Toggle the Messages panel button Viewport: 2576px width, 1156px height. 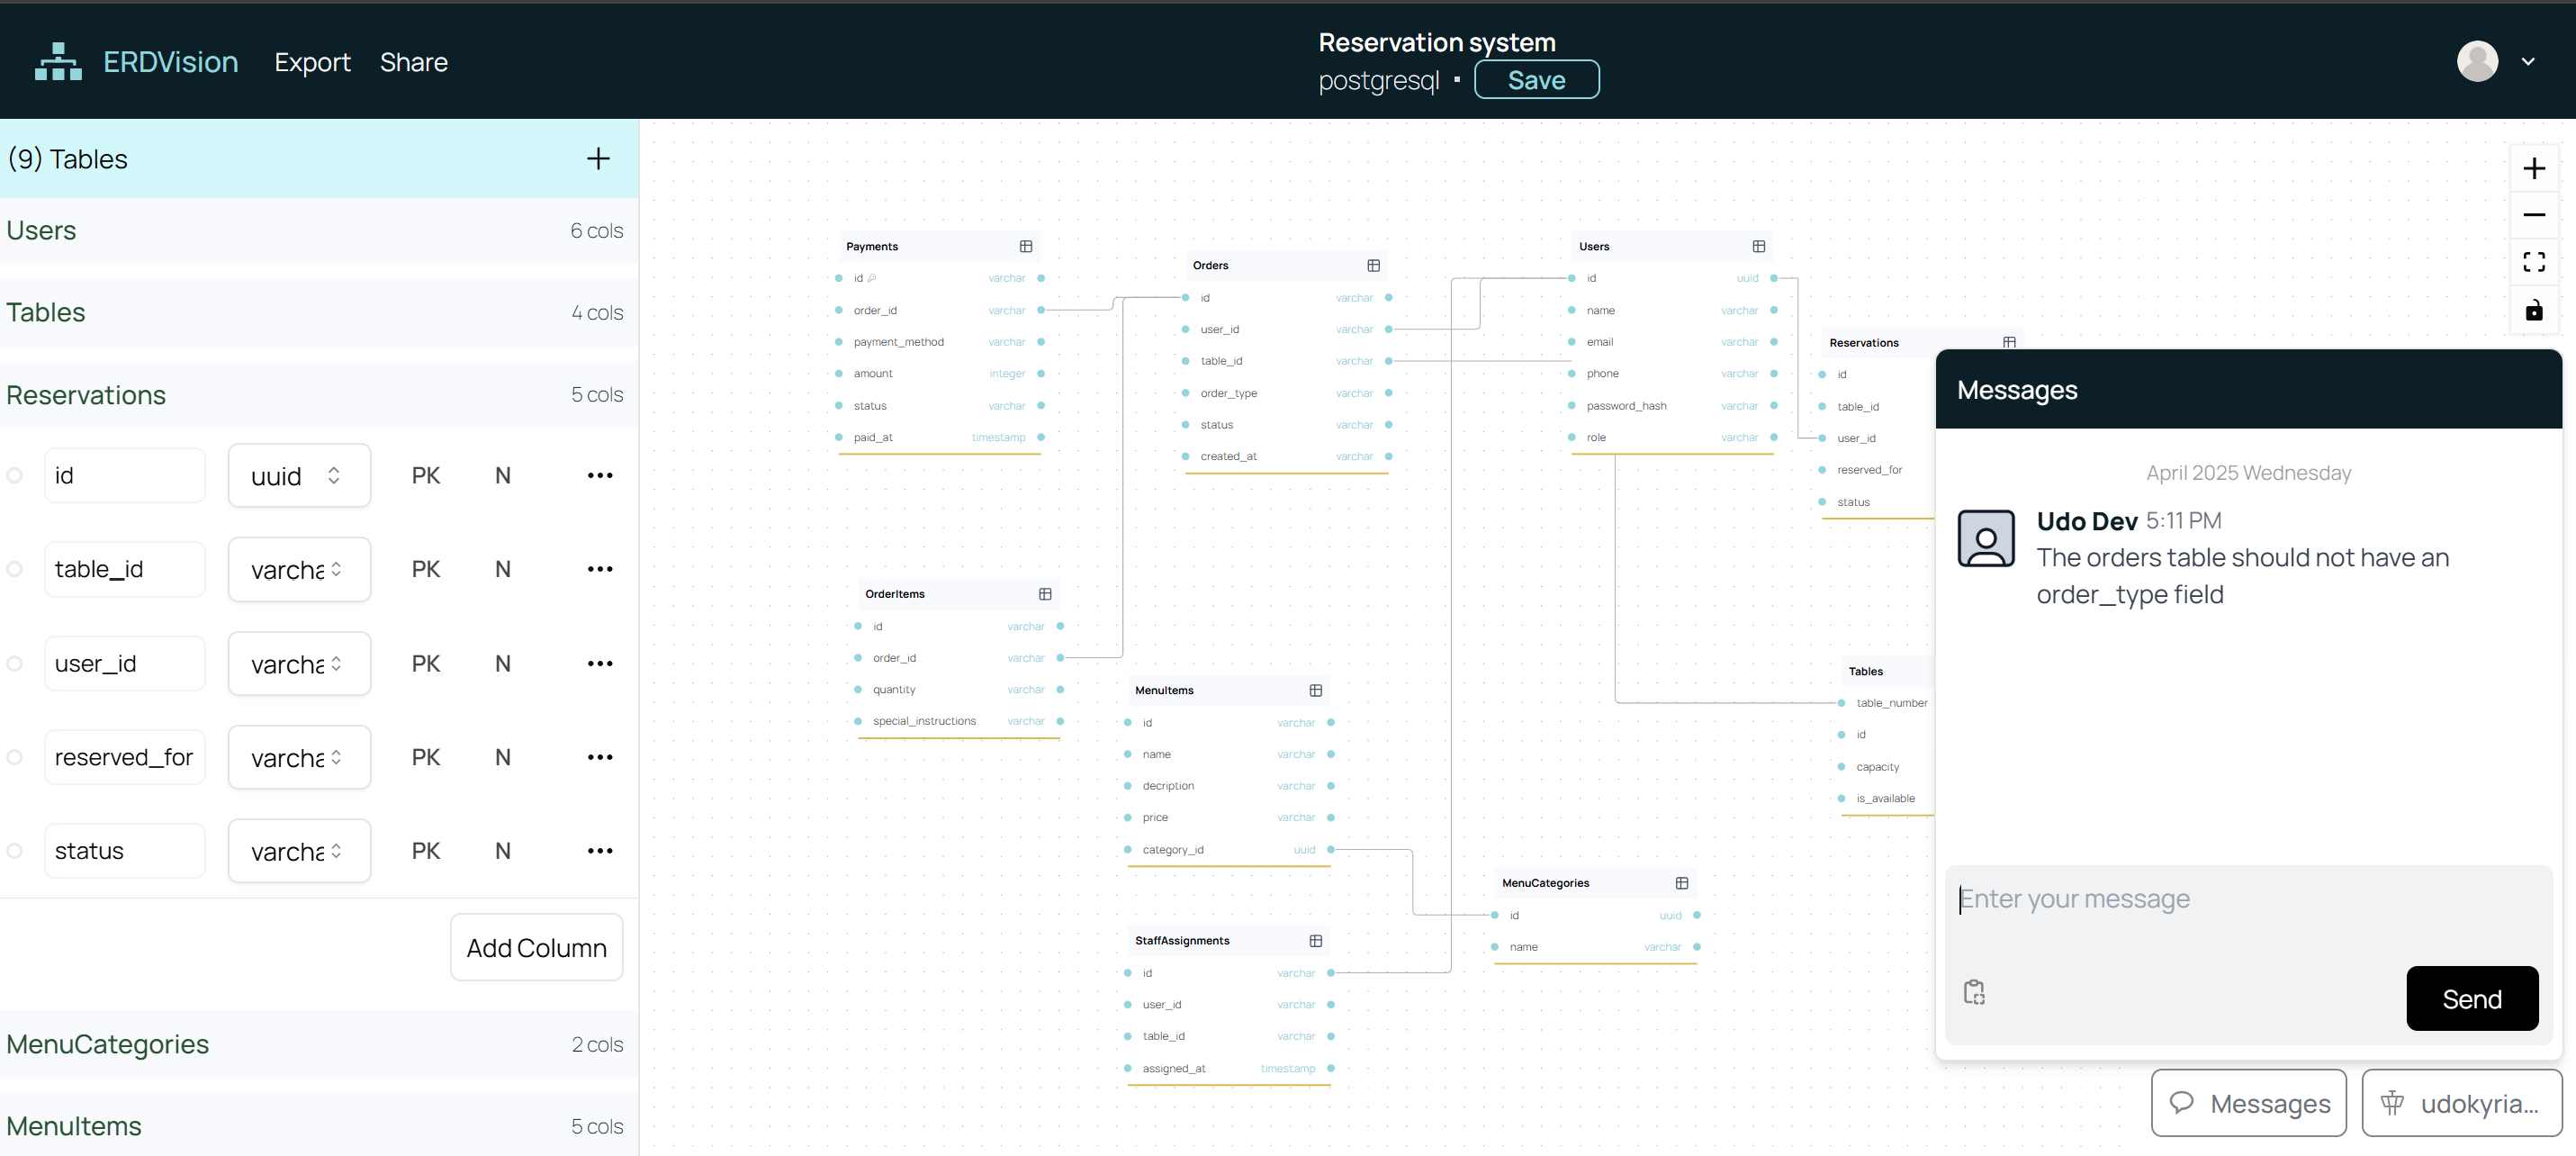2249,1103
